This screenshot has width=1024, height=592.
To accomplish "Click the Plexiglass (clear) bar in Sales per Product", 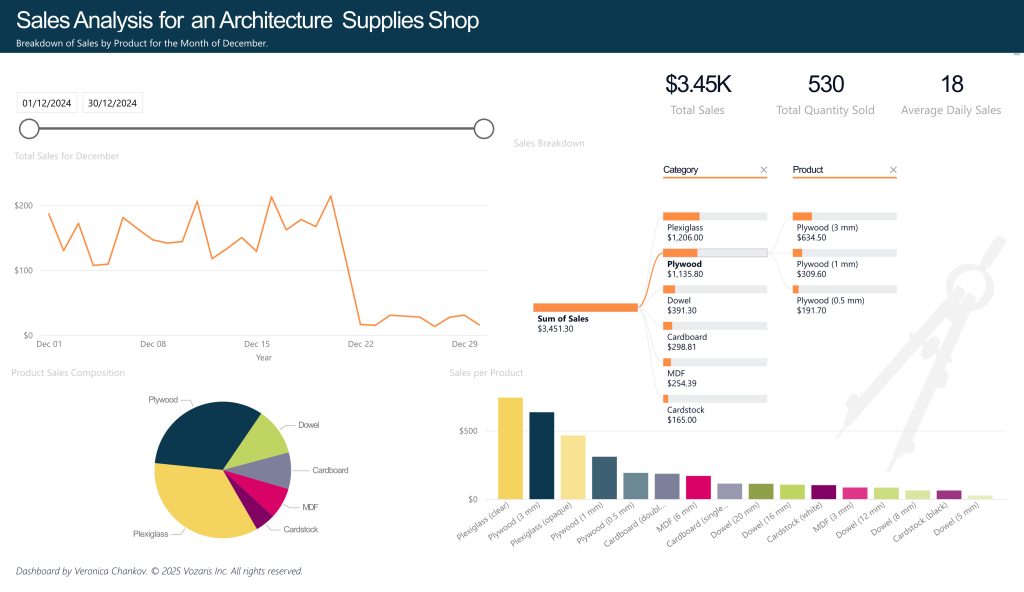I will tap(510, 448).
